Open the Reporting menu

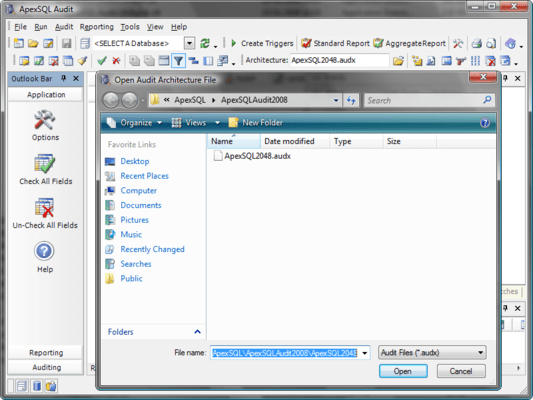(97, 27)
